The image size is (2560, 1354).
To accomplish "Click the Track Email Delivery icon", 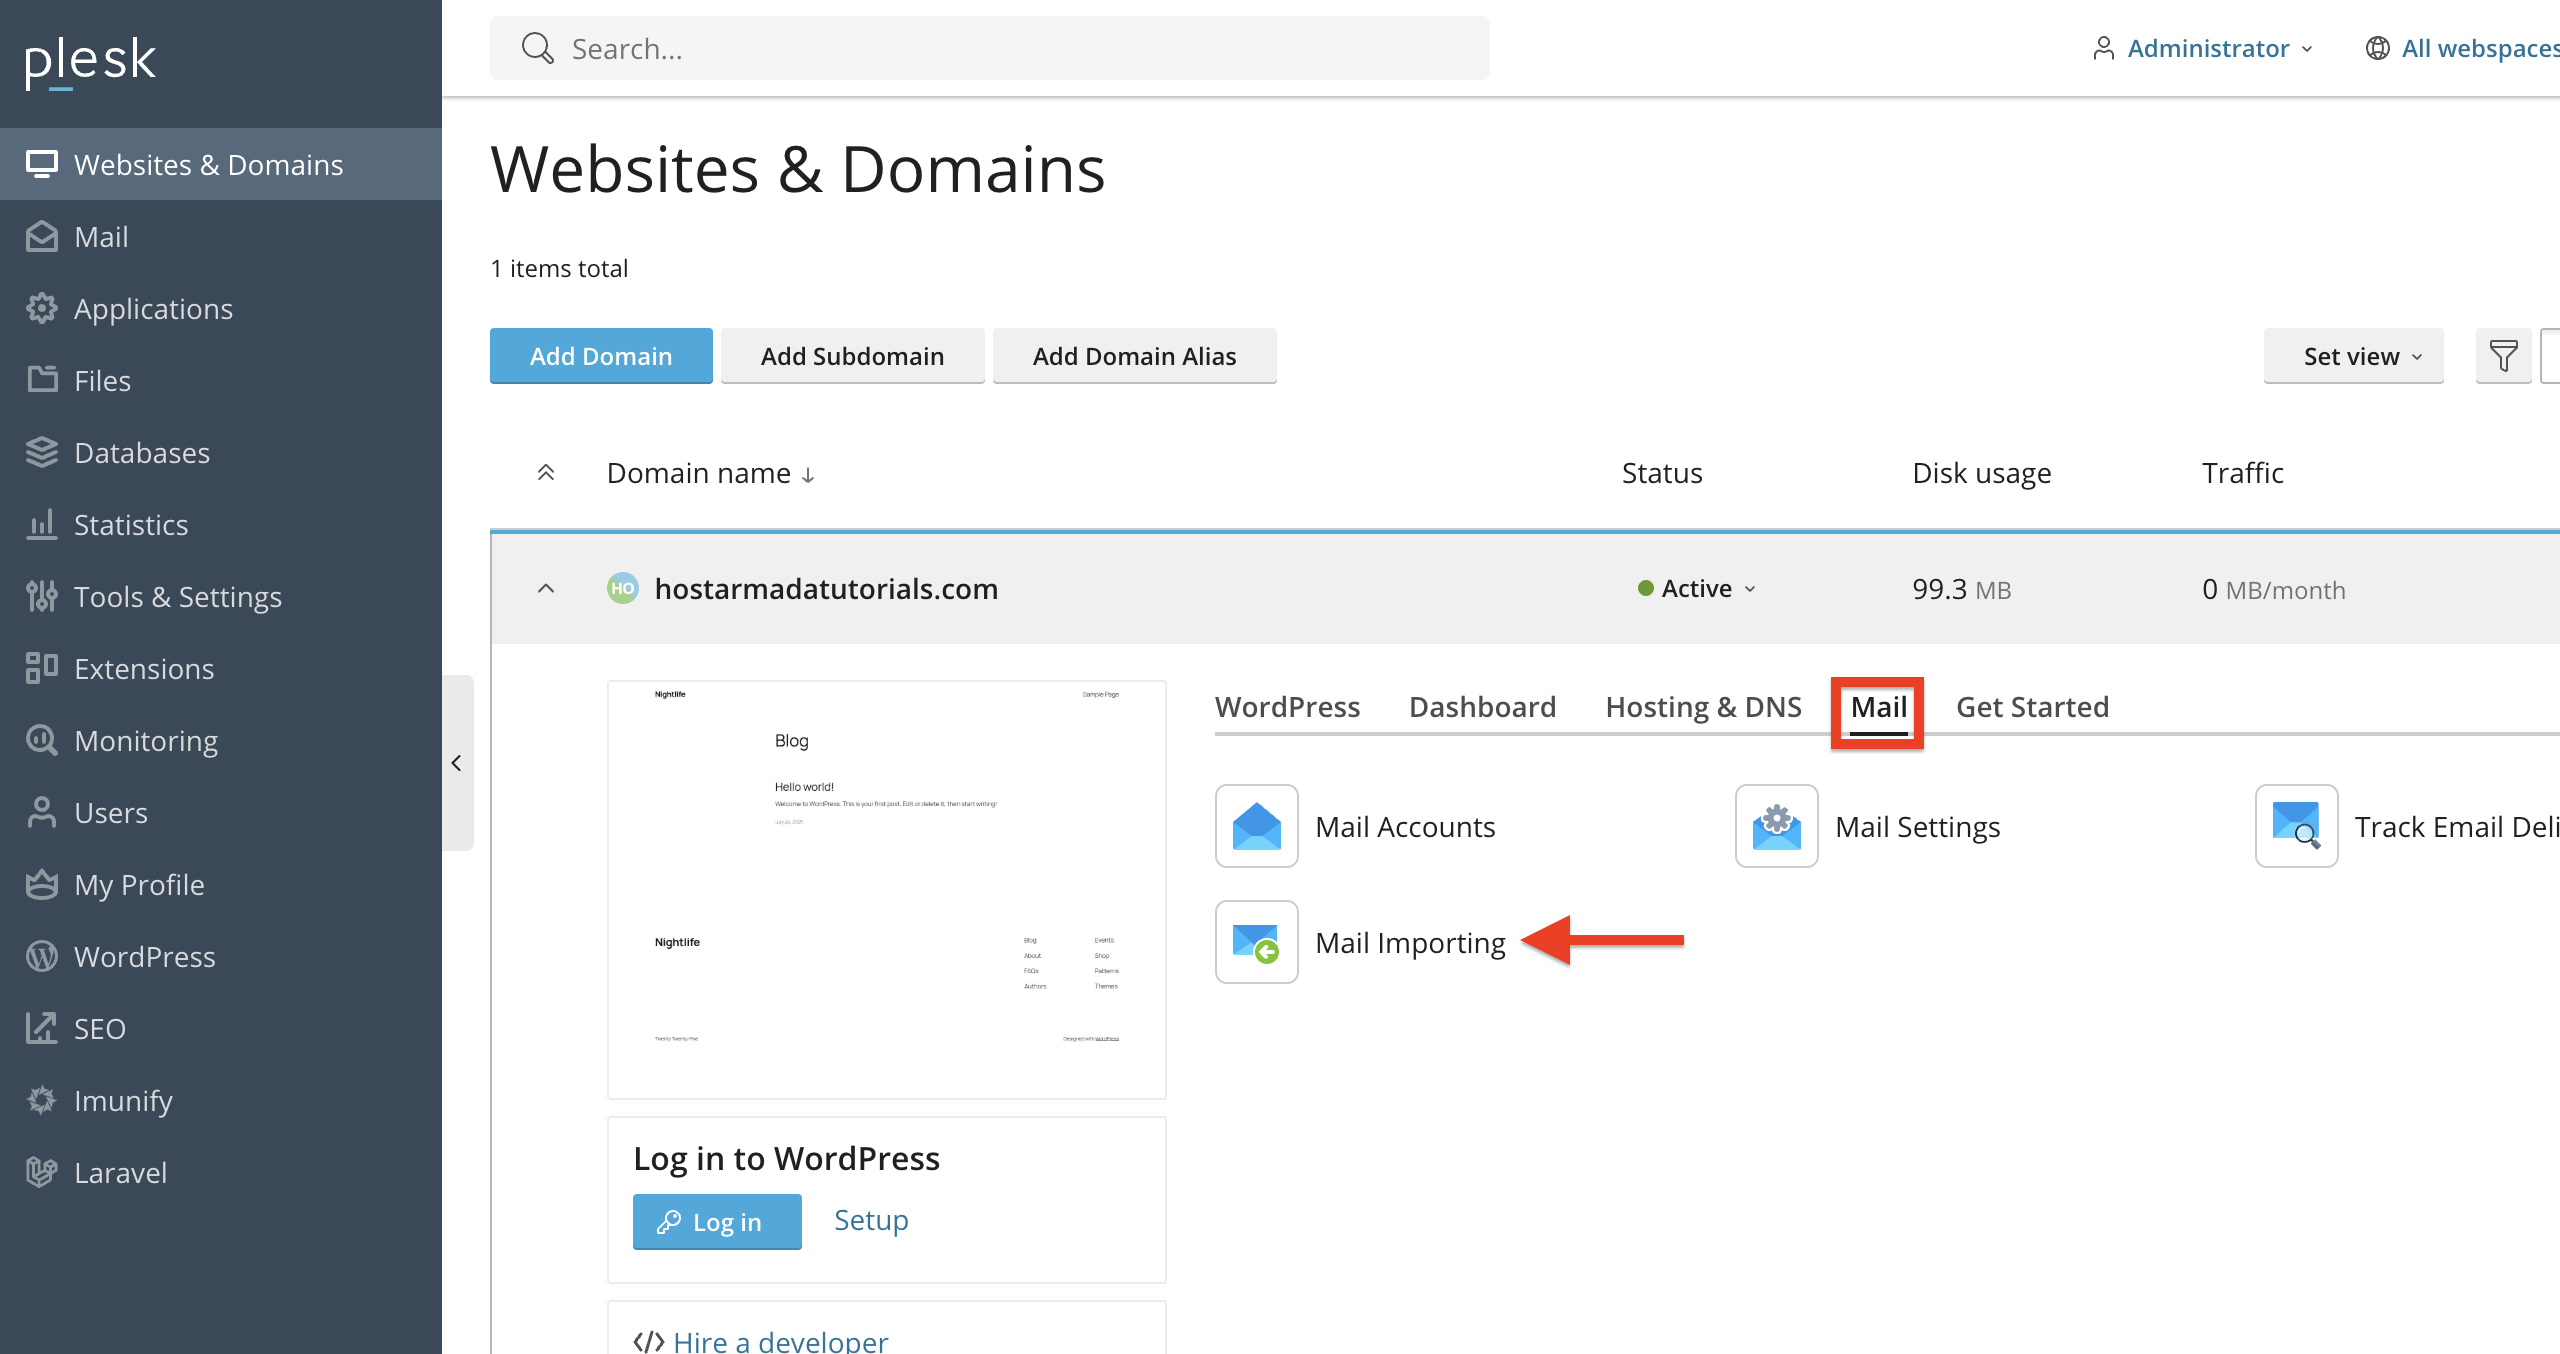I will tap(2297, 826).
